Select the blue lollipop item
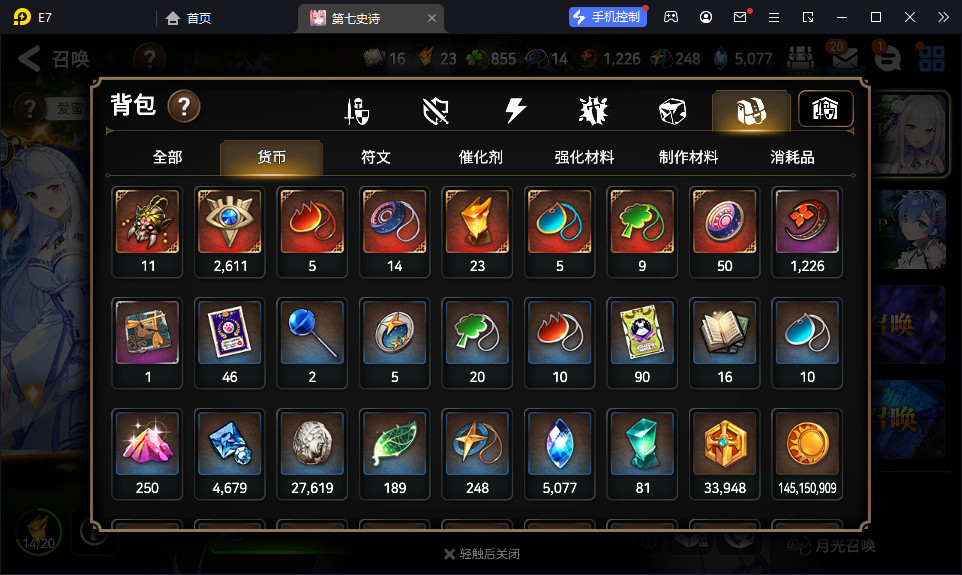This screenshot has width=962, height=575. coord(312,343)
